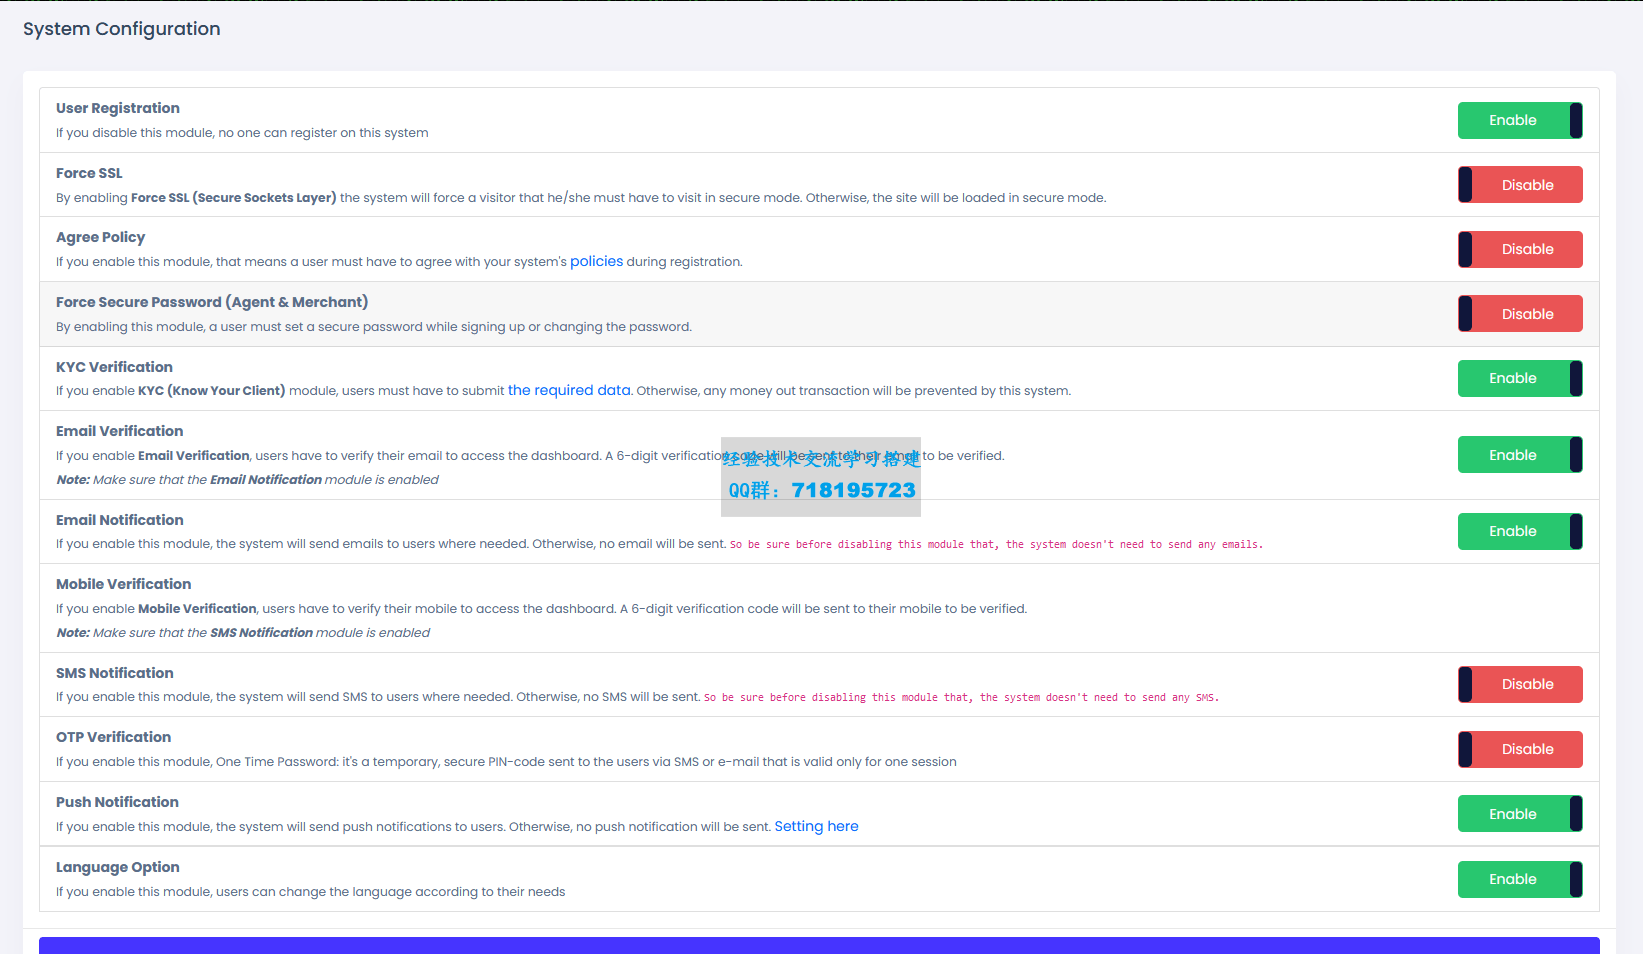Switch off the Email Verification toggle
Viewport: 1643px width, 954px height.
click(x=1519, y=455)
